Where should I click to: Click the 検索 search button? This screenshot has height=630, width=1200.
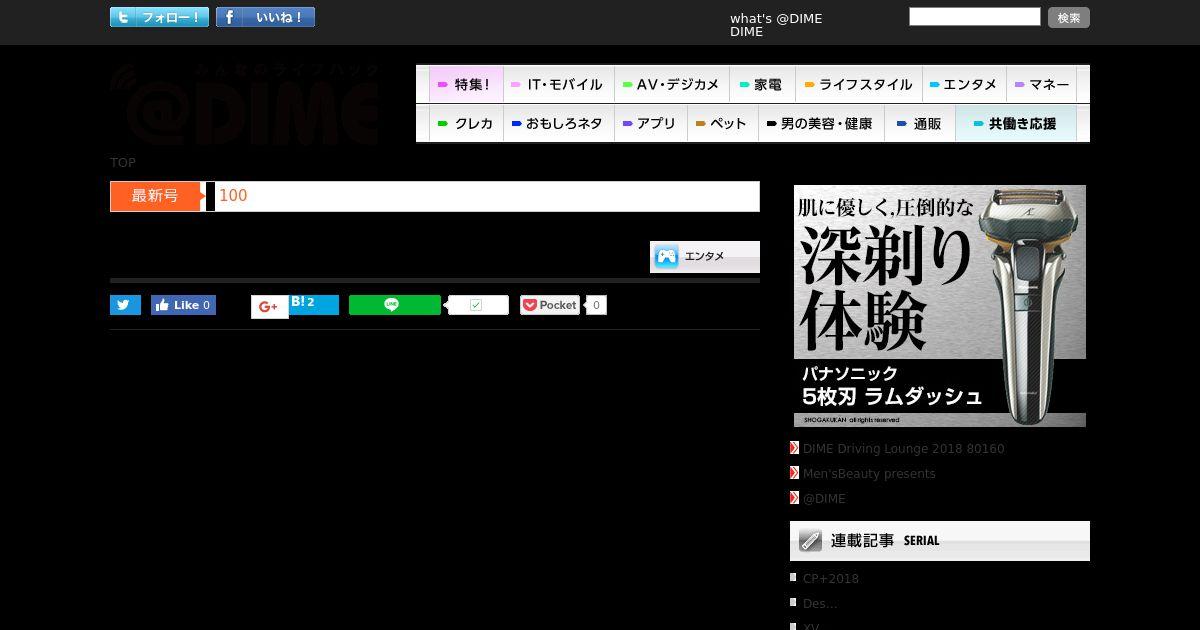point(1069,17)
